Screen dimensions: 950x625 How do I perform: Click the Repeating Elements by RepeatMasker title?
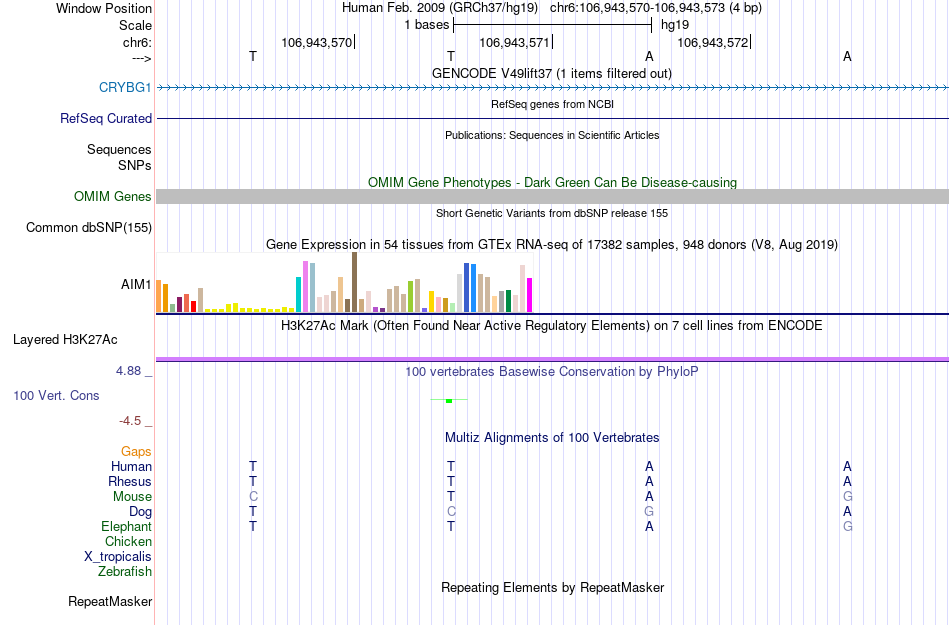(552, 587)
